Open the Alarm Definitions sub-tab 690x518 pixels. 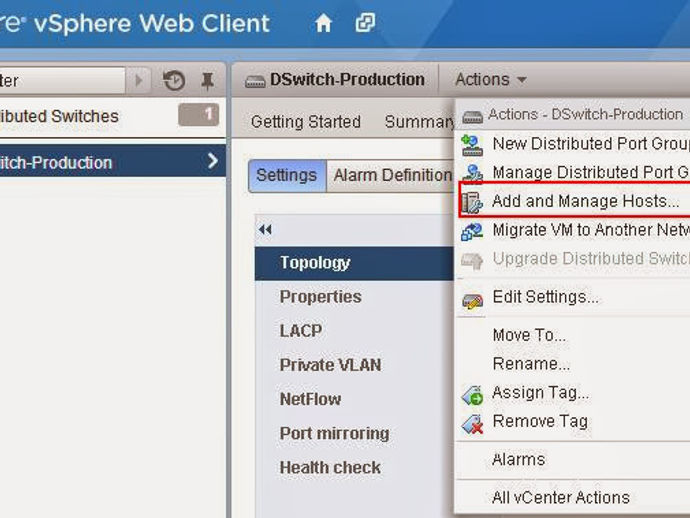pyautogui.click(x=392, y=176)
